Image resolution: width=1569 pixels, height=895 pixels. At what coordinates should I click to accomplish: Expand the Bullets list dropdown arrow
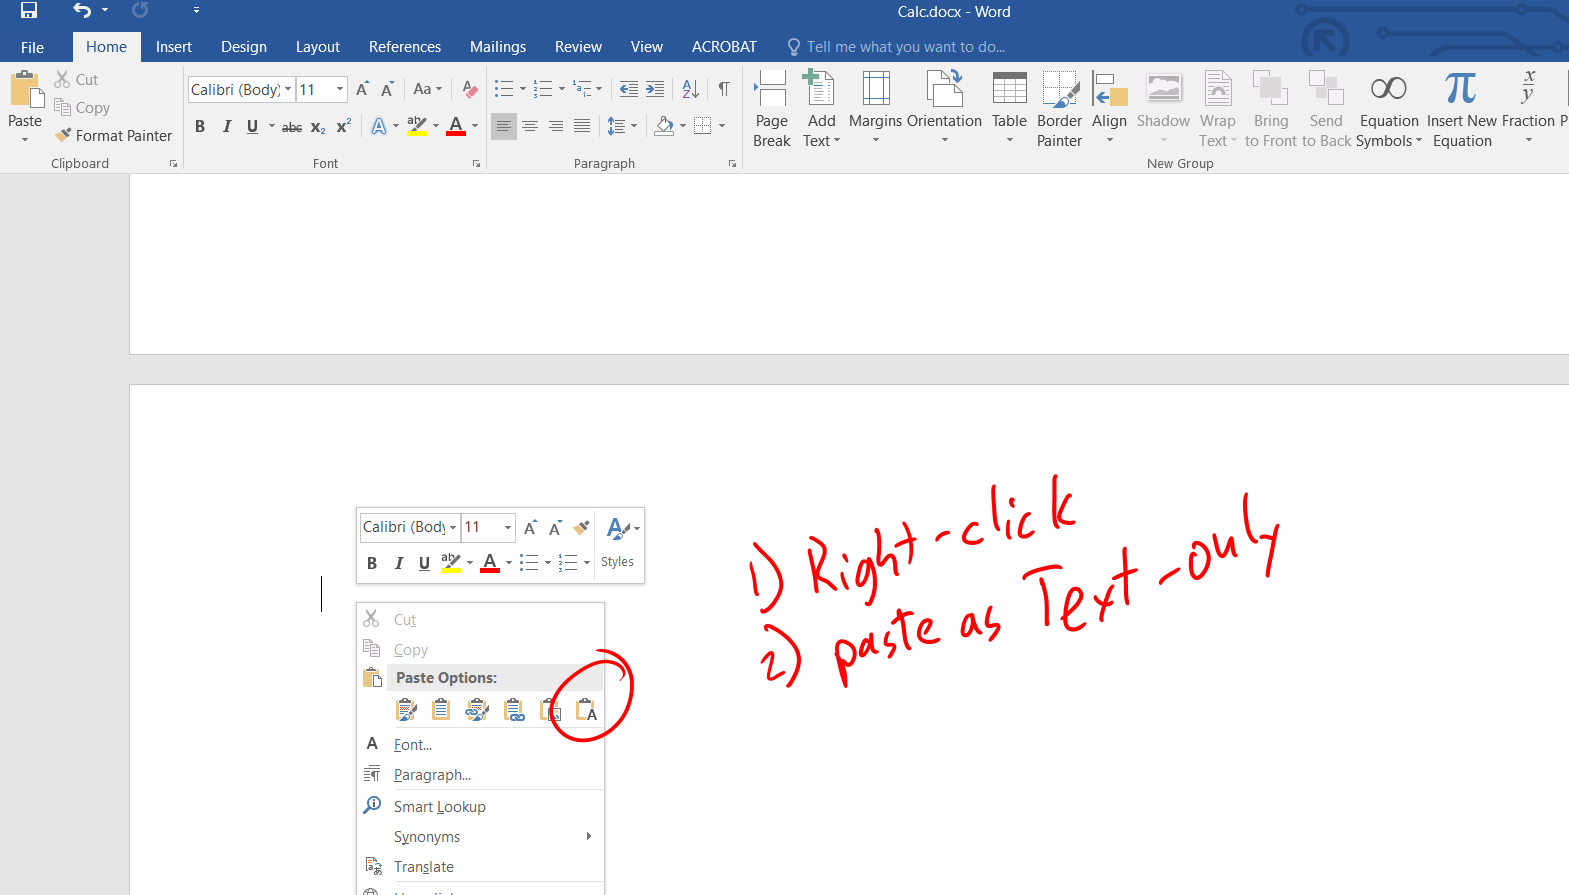[x=523, y=89]
